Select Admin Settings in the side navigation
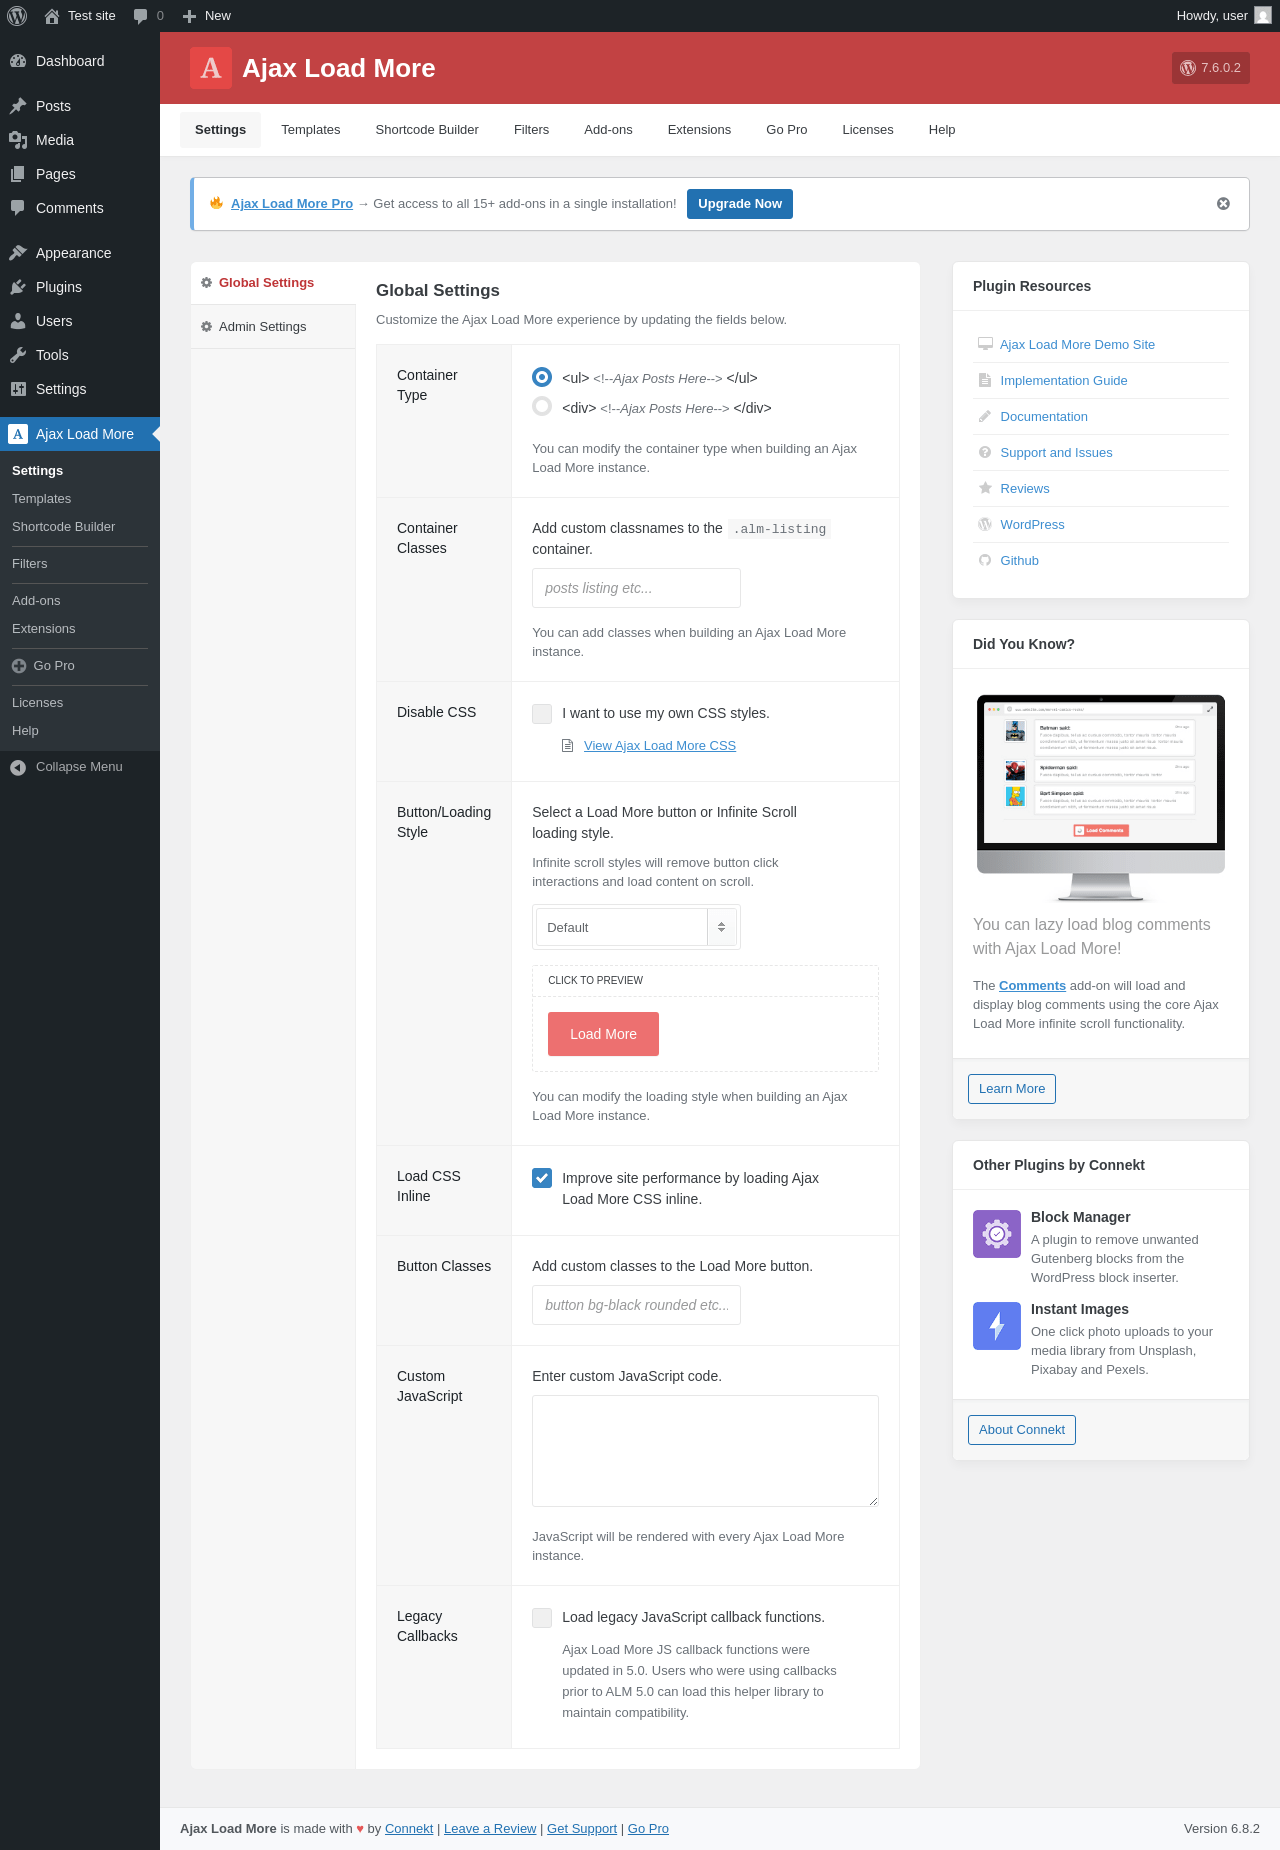This screenshot has height=1850, width=1280. click(273, 327)
